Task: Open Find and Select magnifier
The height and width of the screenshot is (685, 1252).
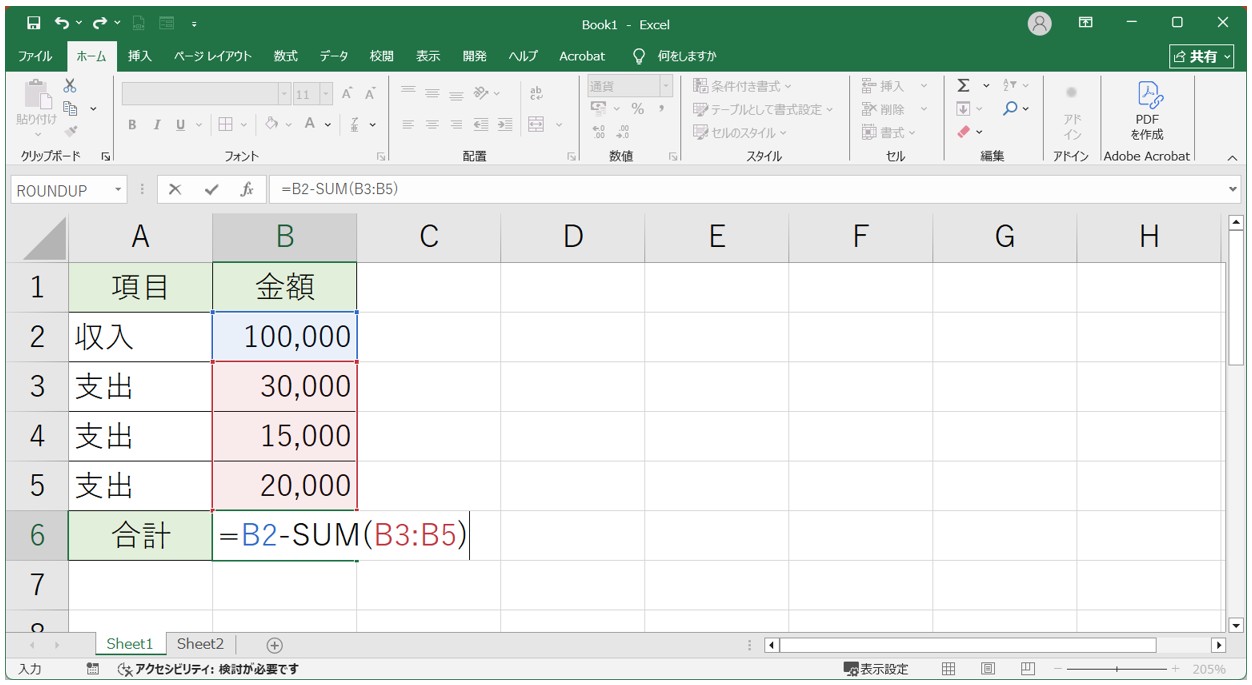Action: coord(1010,109)
